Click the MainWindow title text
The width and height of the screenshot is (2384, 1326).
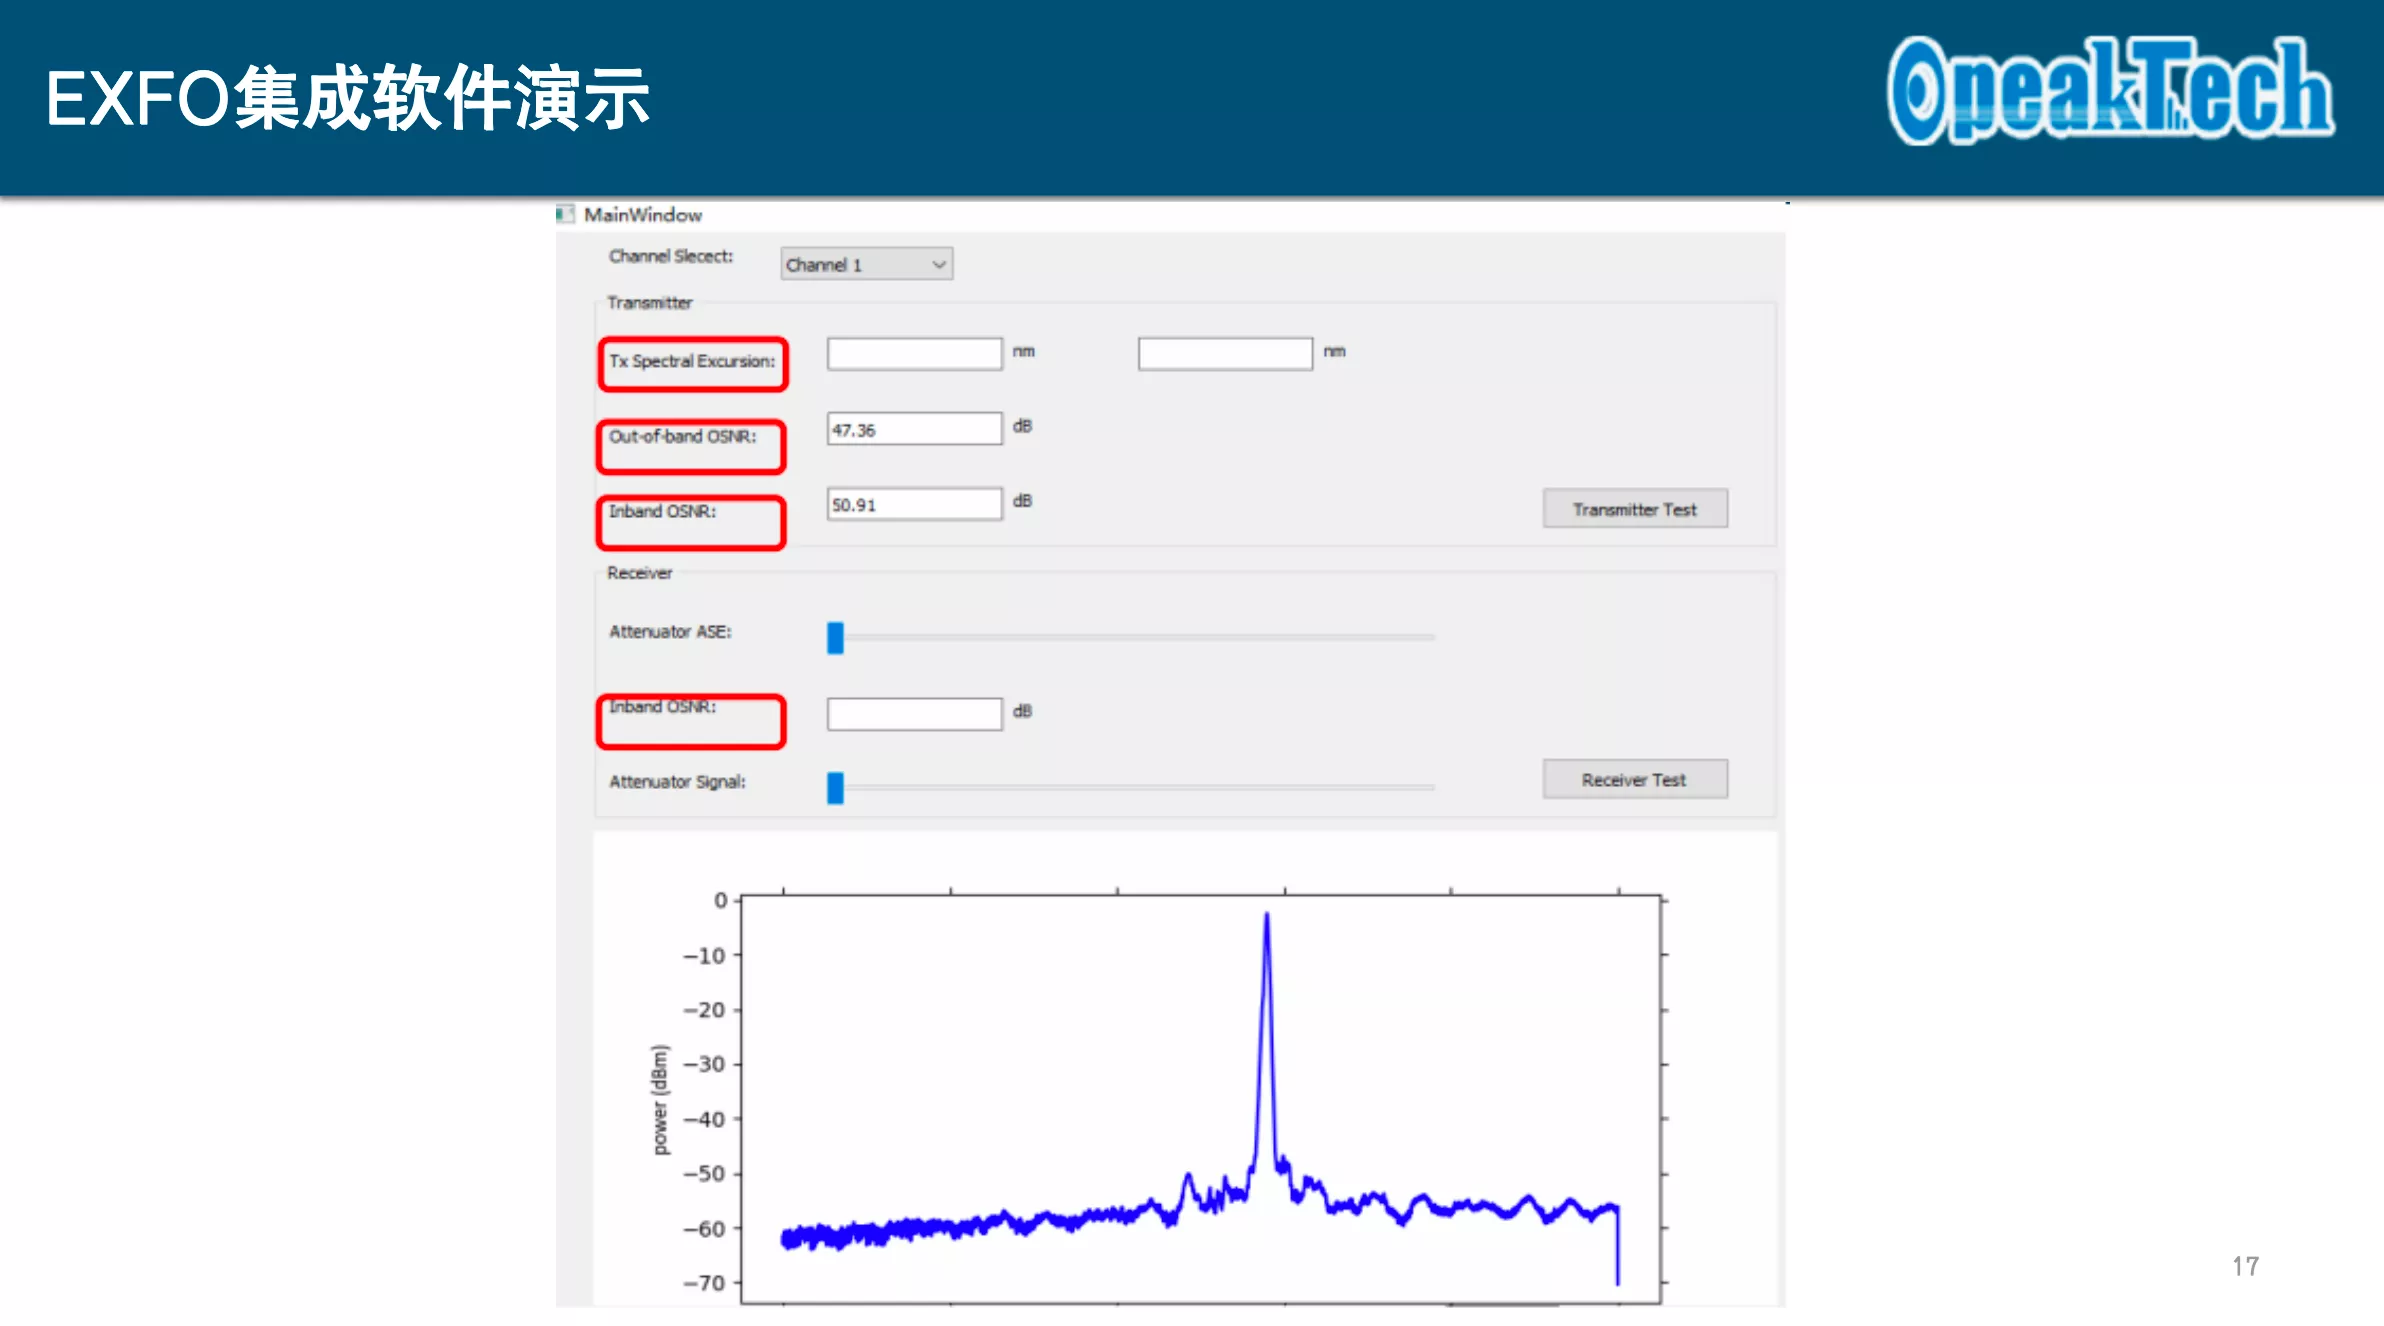click(x=643, y=215)
